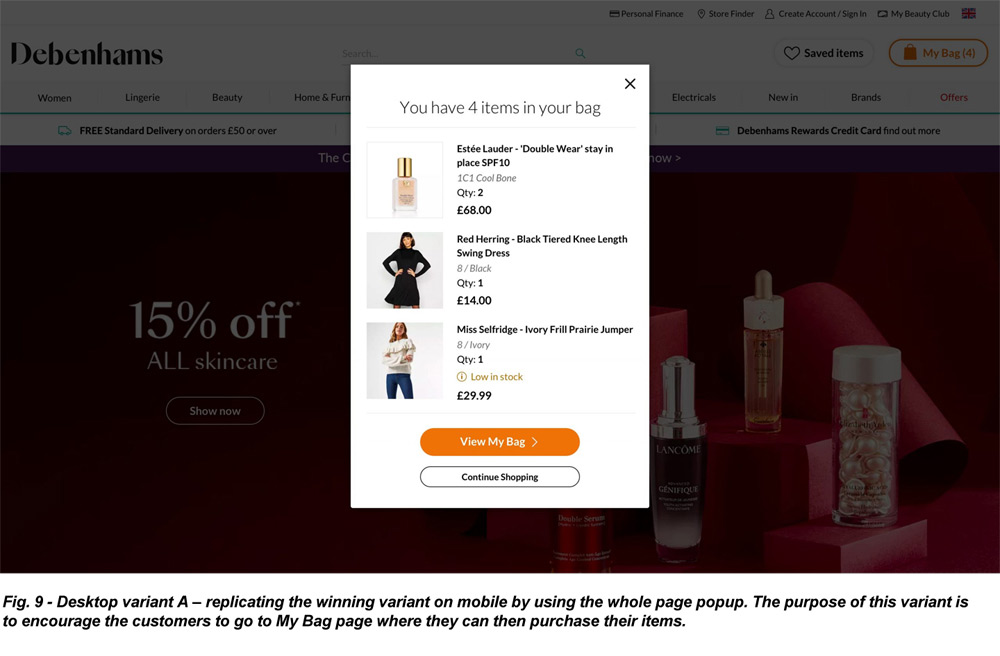Click the Continue Shopping button
This screenshot has height=656, width=1000.
(499, 477)
